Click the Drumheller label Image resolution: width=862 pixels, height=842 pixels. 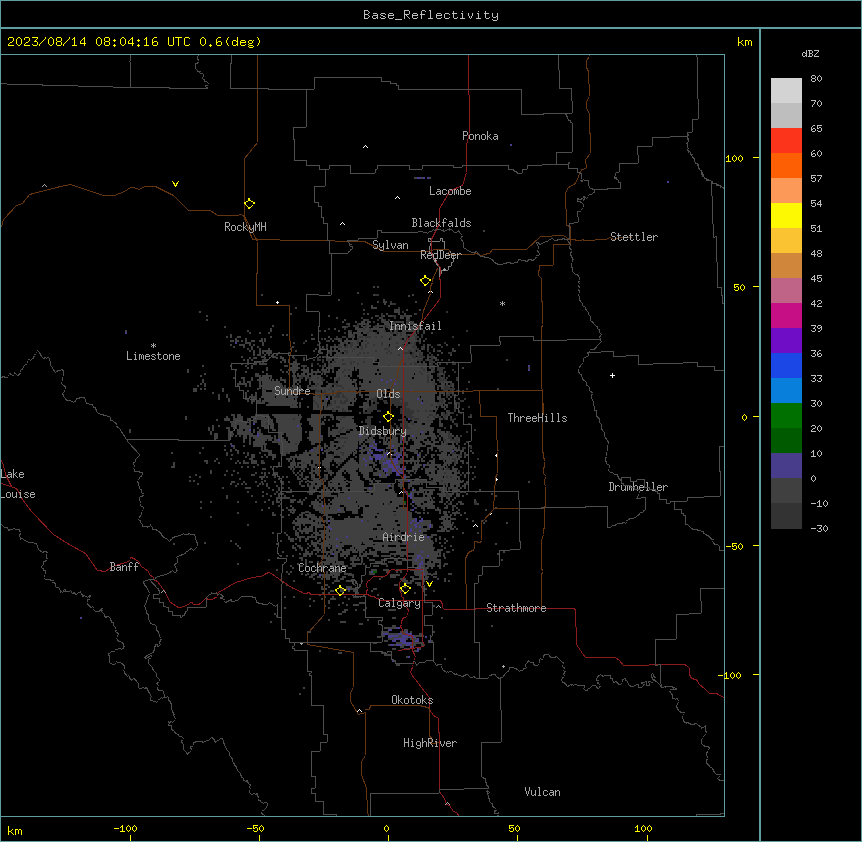coord(638,487)
